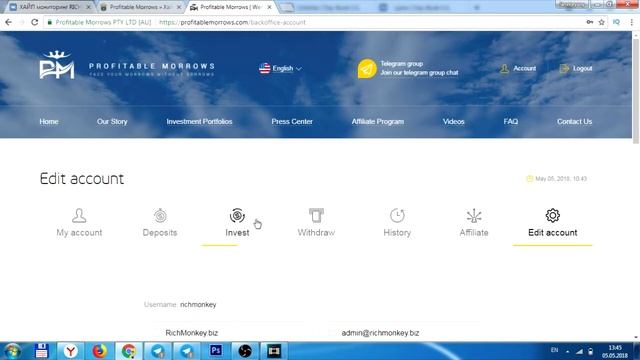Click the Account person icon in header
Image resolution: width=640 pixels, height=360 pixels.
[504, 69]
